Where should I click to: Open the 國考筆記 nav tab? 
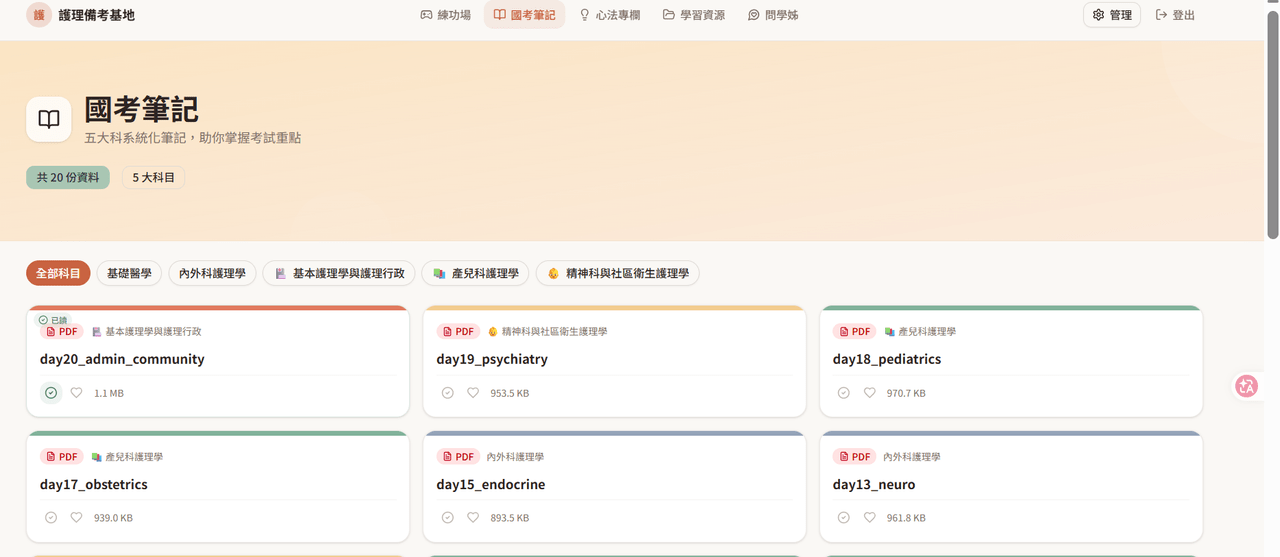coord(524,15)
